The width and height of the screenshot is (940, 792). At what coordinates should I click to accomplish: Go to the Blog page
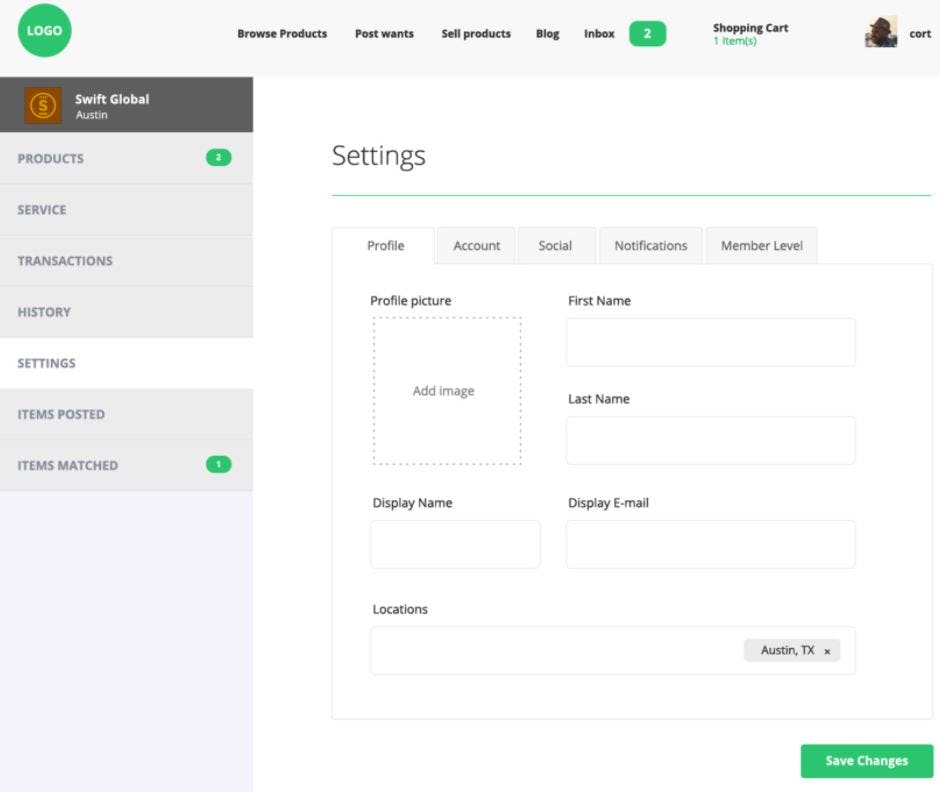547,33
